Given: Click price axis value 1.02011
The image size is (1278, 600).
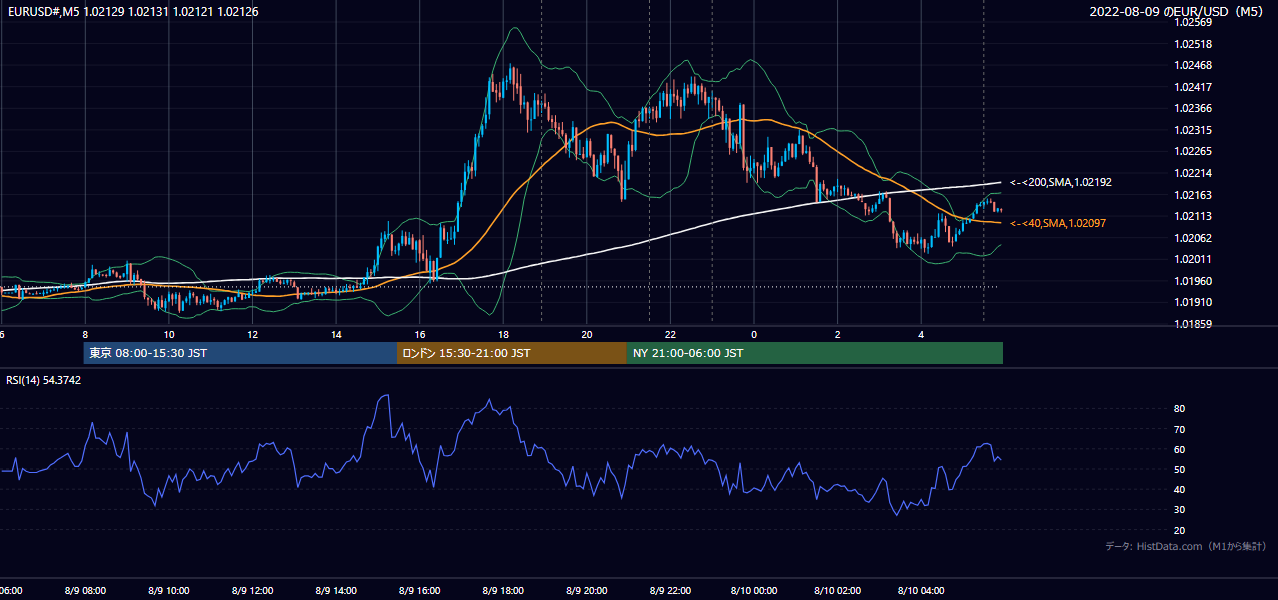Looking at the screenshot, I should tap(1194, 259).
